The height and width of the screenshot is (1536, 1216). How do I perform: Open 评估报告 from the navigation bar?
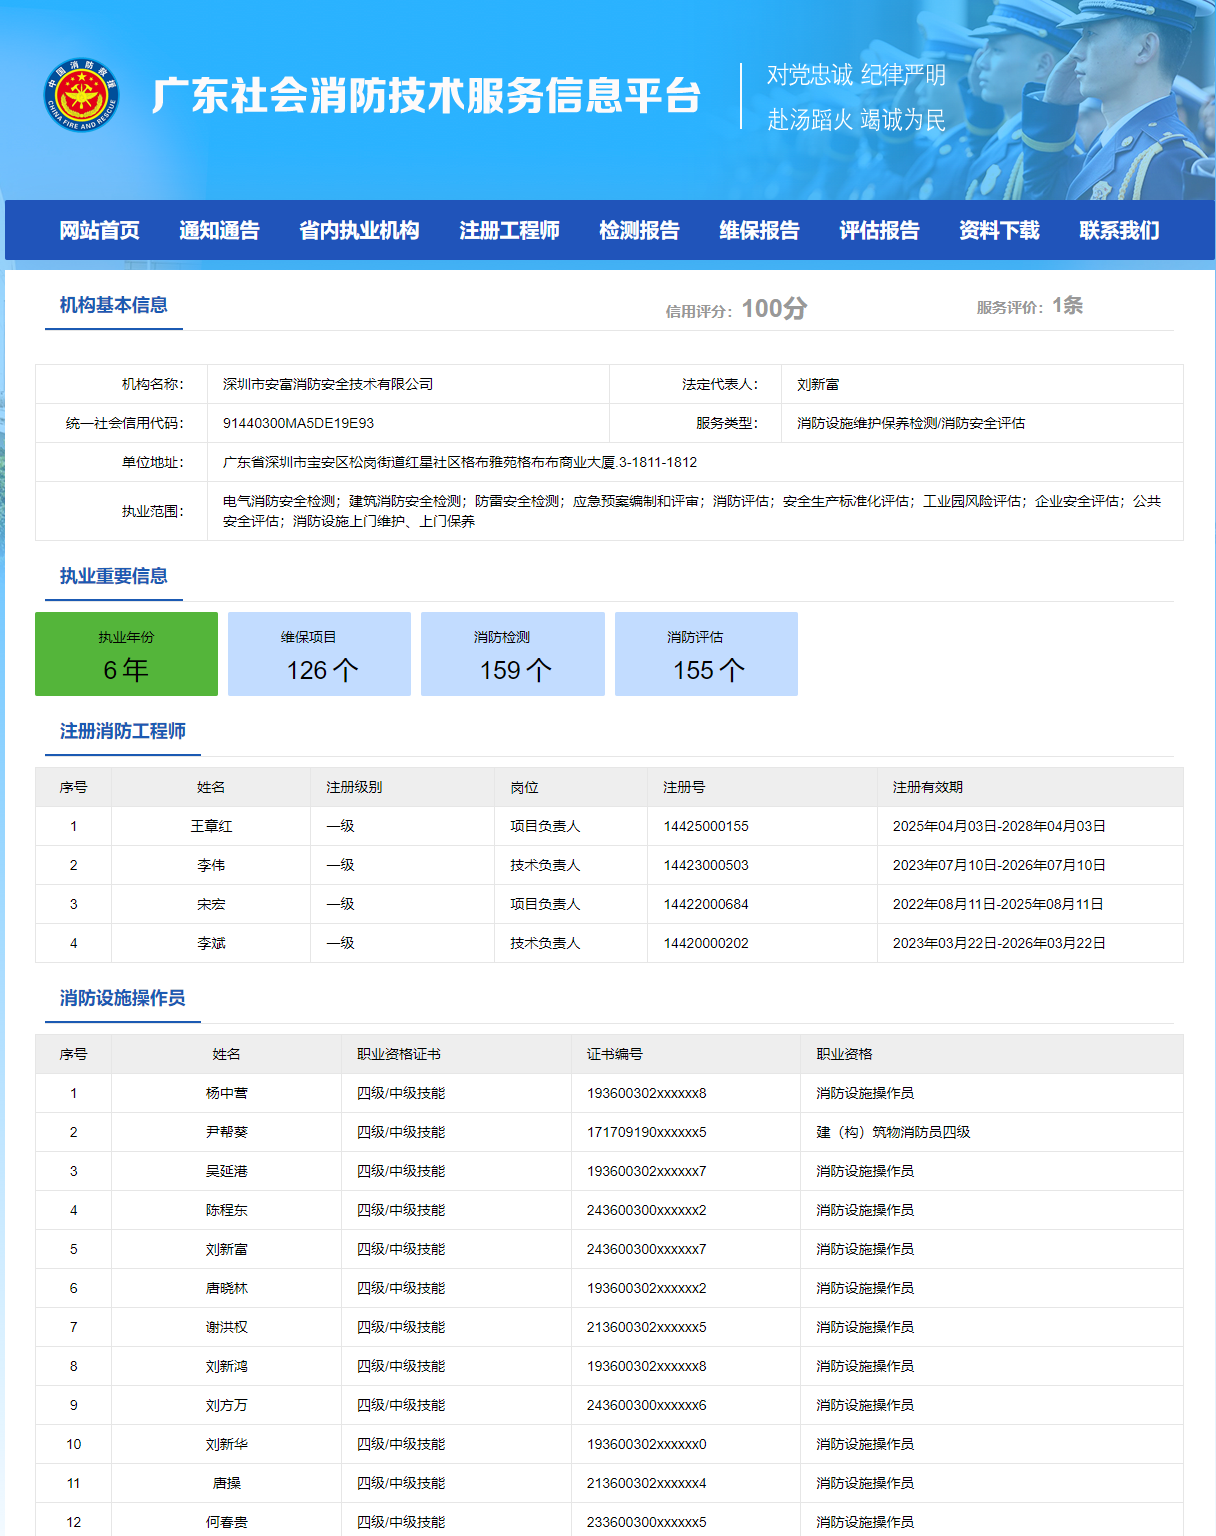879,231
